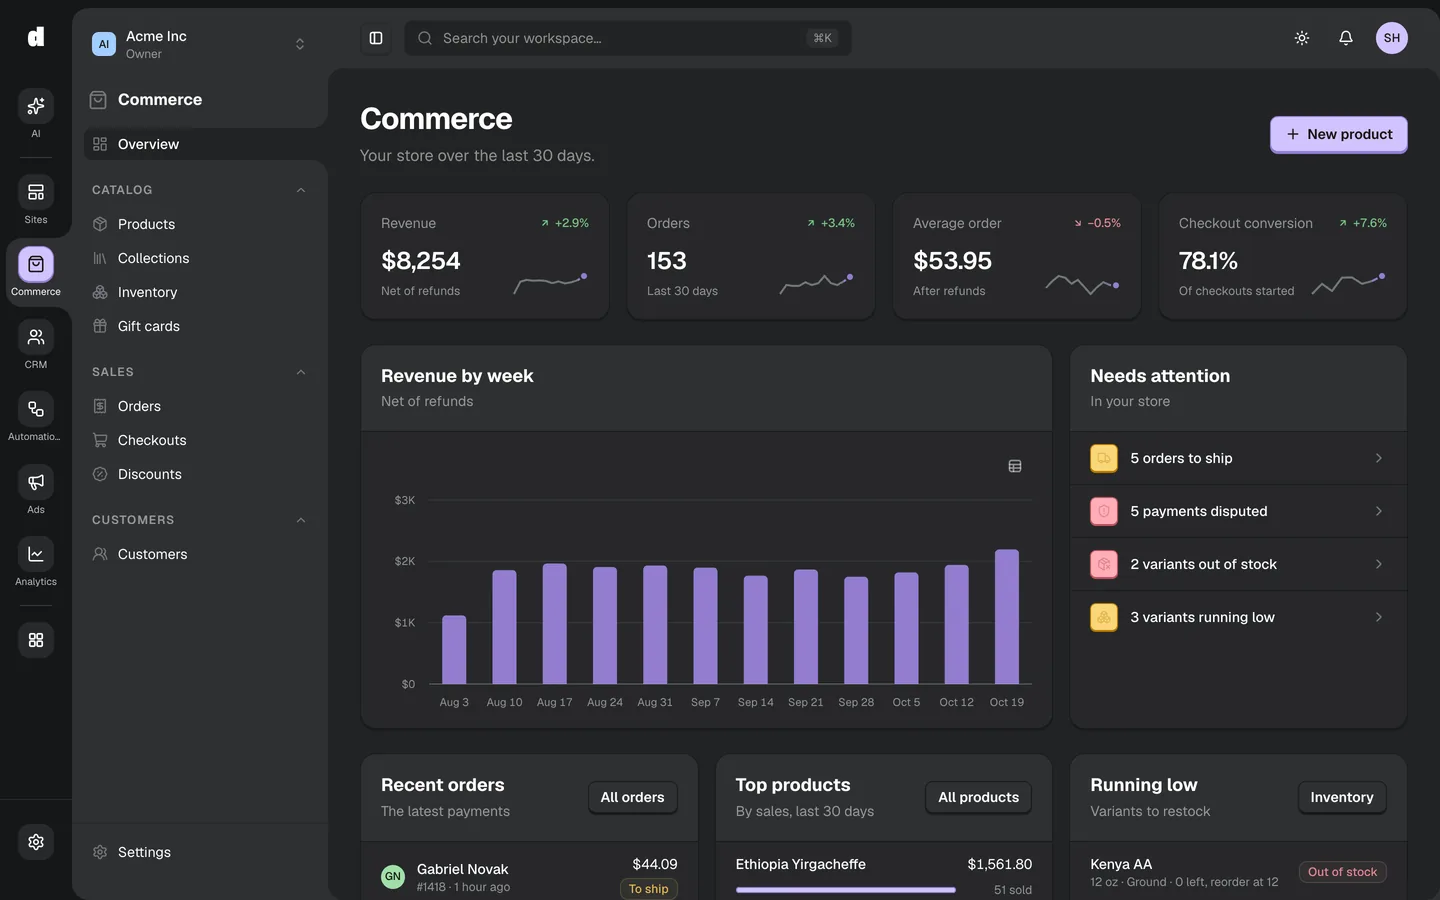Open the gear settings icon in the rail
The image size is (1440, 900).
[x=36, y=842]
